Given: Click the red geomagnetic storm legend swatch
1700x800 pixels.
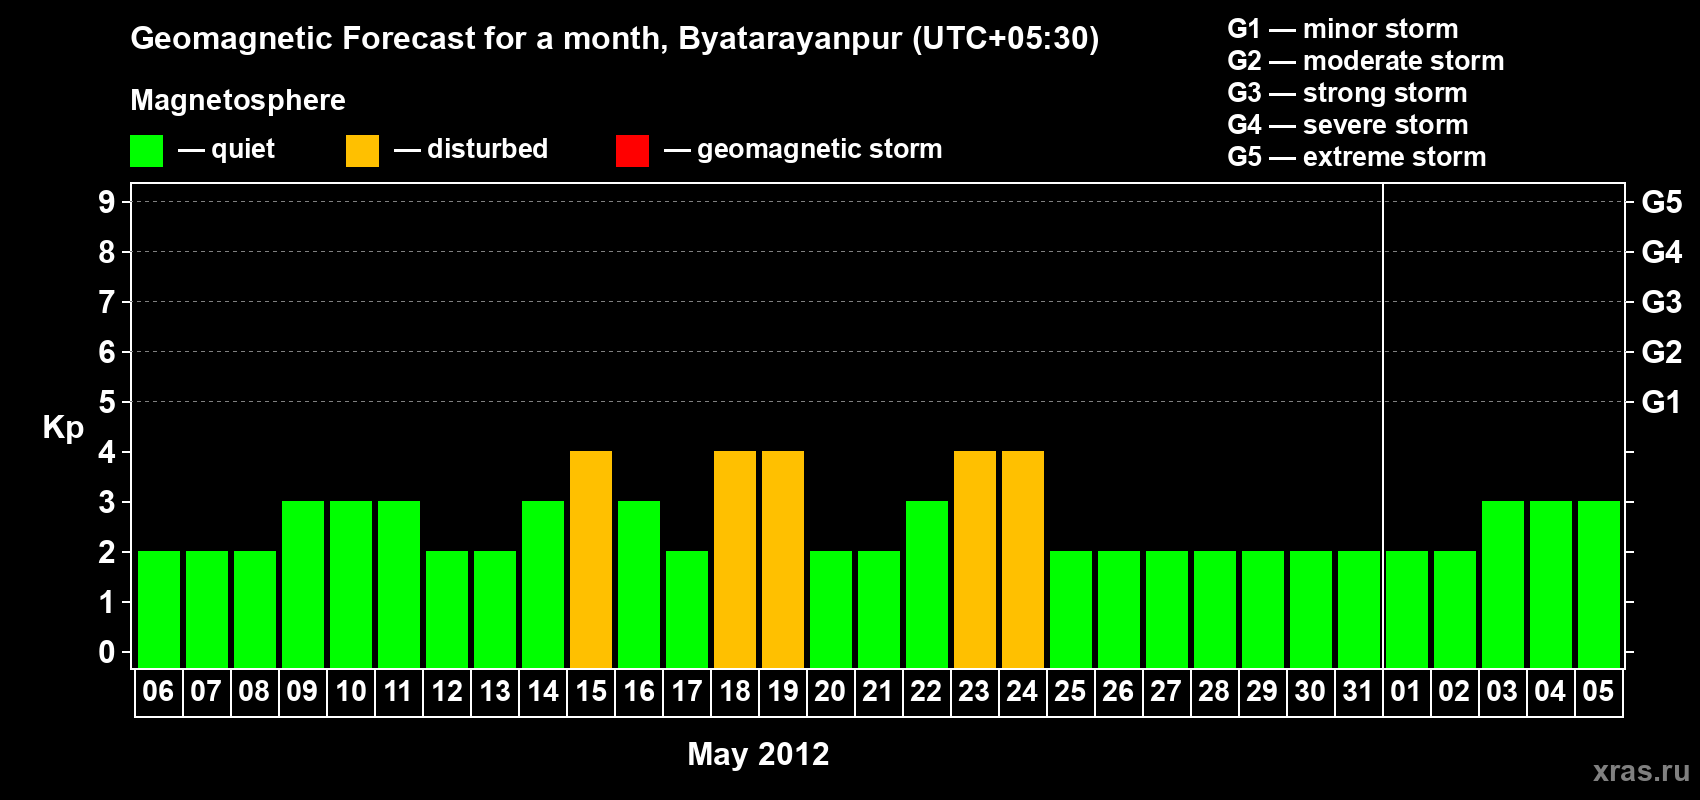Looking at the screenshot, I should pyautogui.click(x=632, y=151).
